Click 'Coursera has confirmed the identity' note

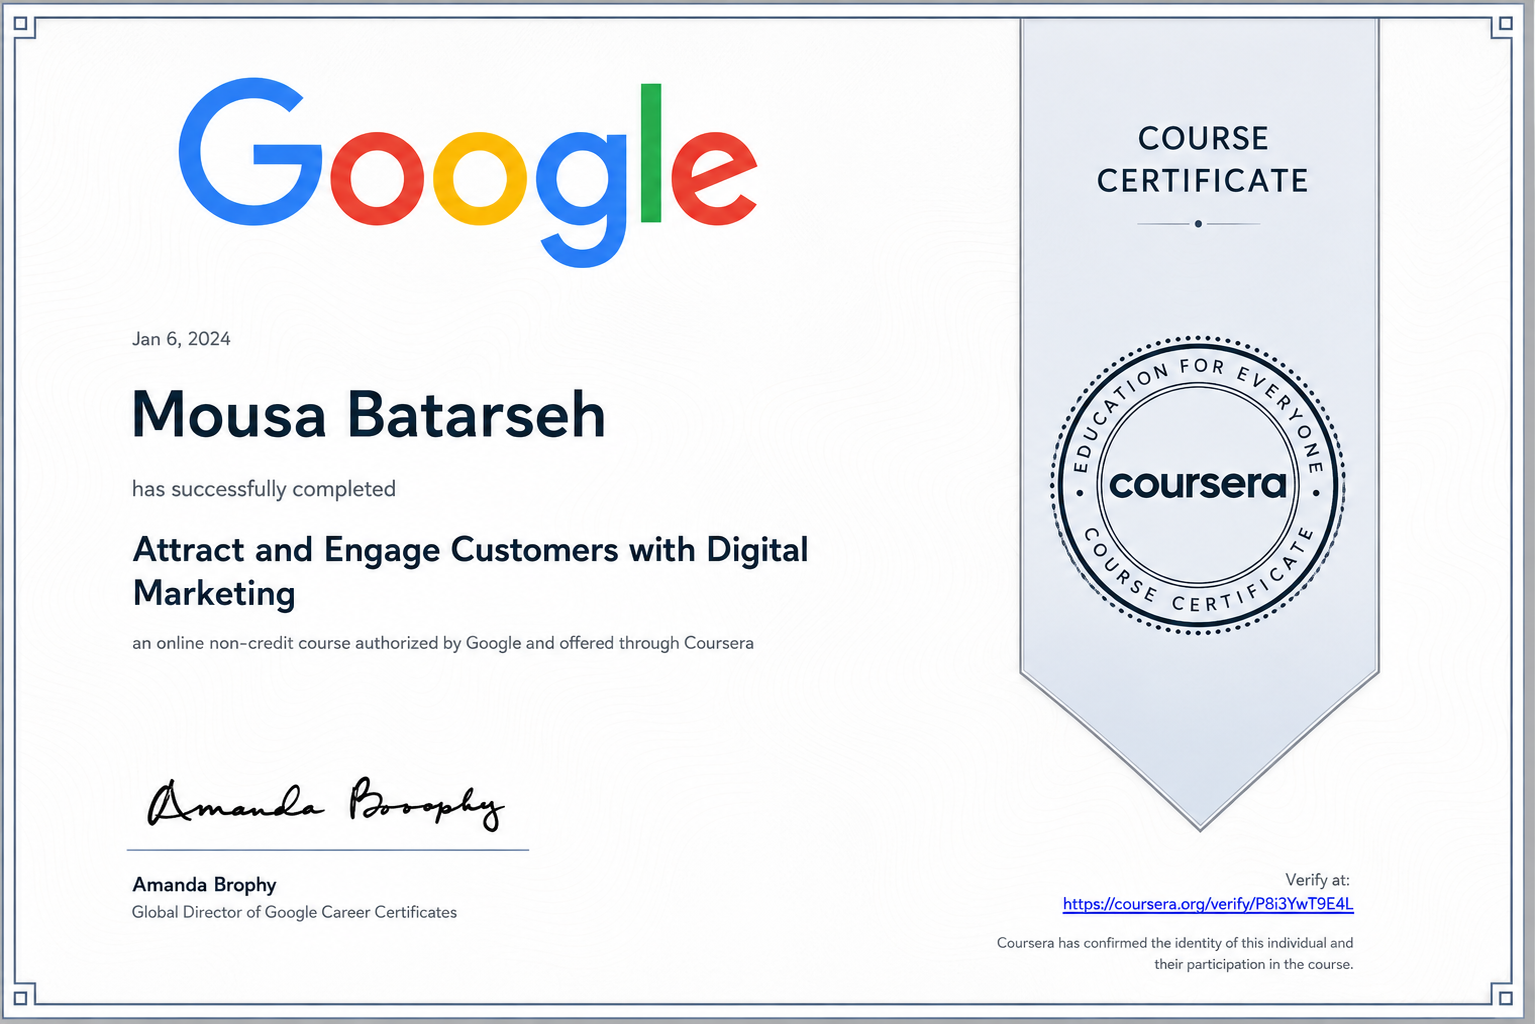[x=1175, y=953]
